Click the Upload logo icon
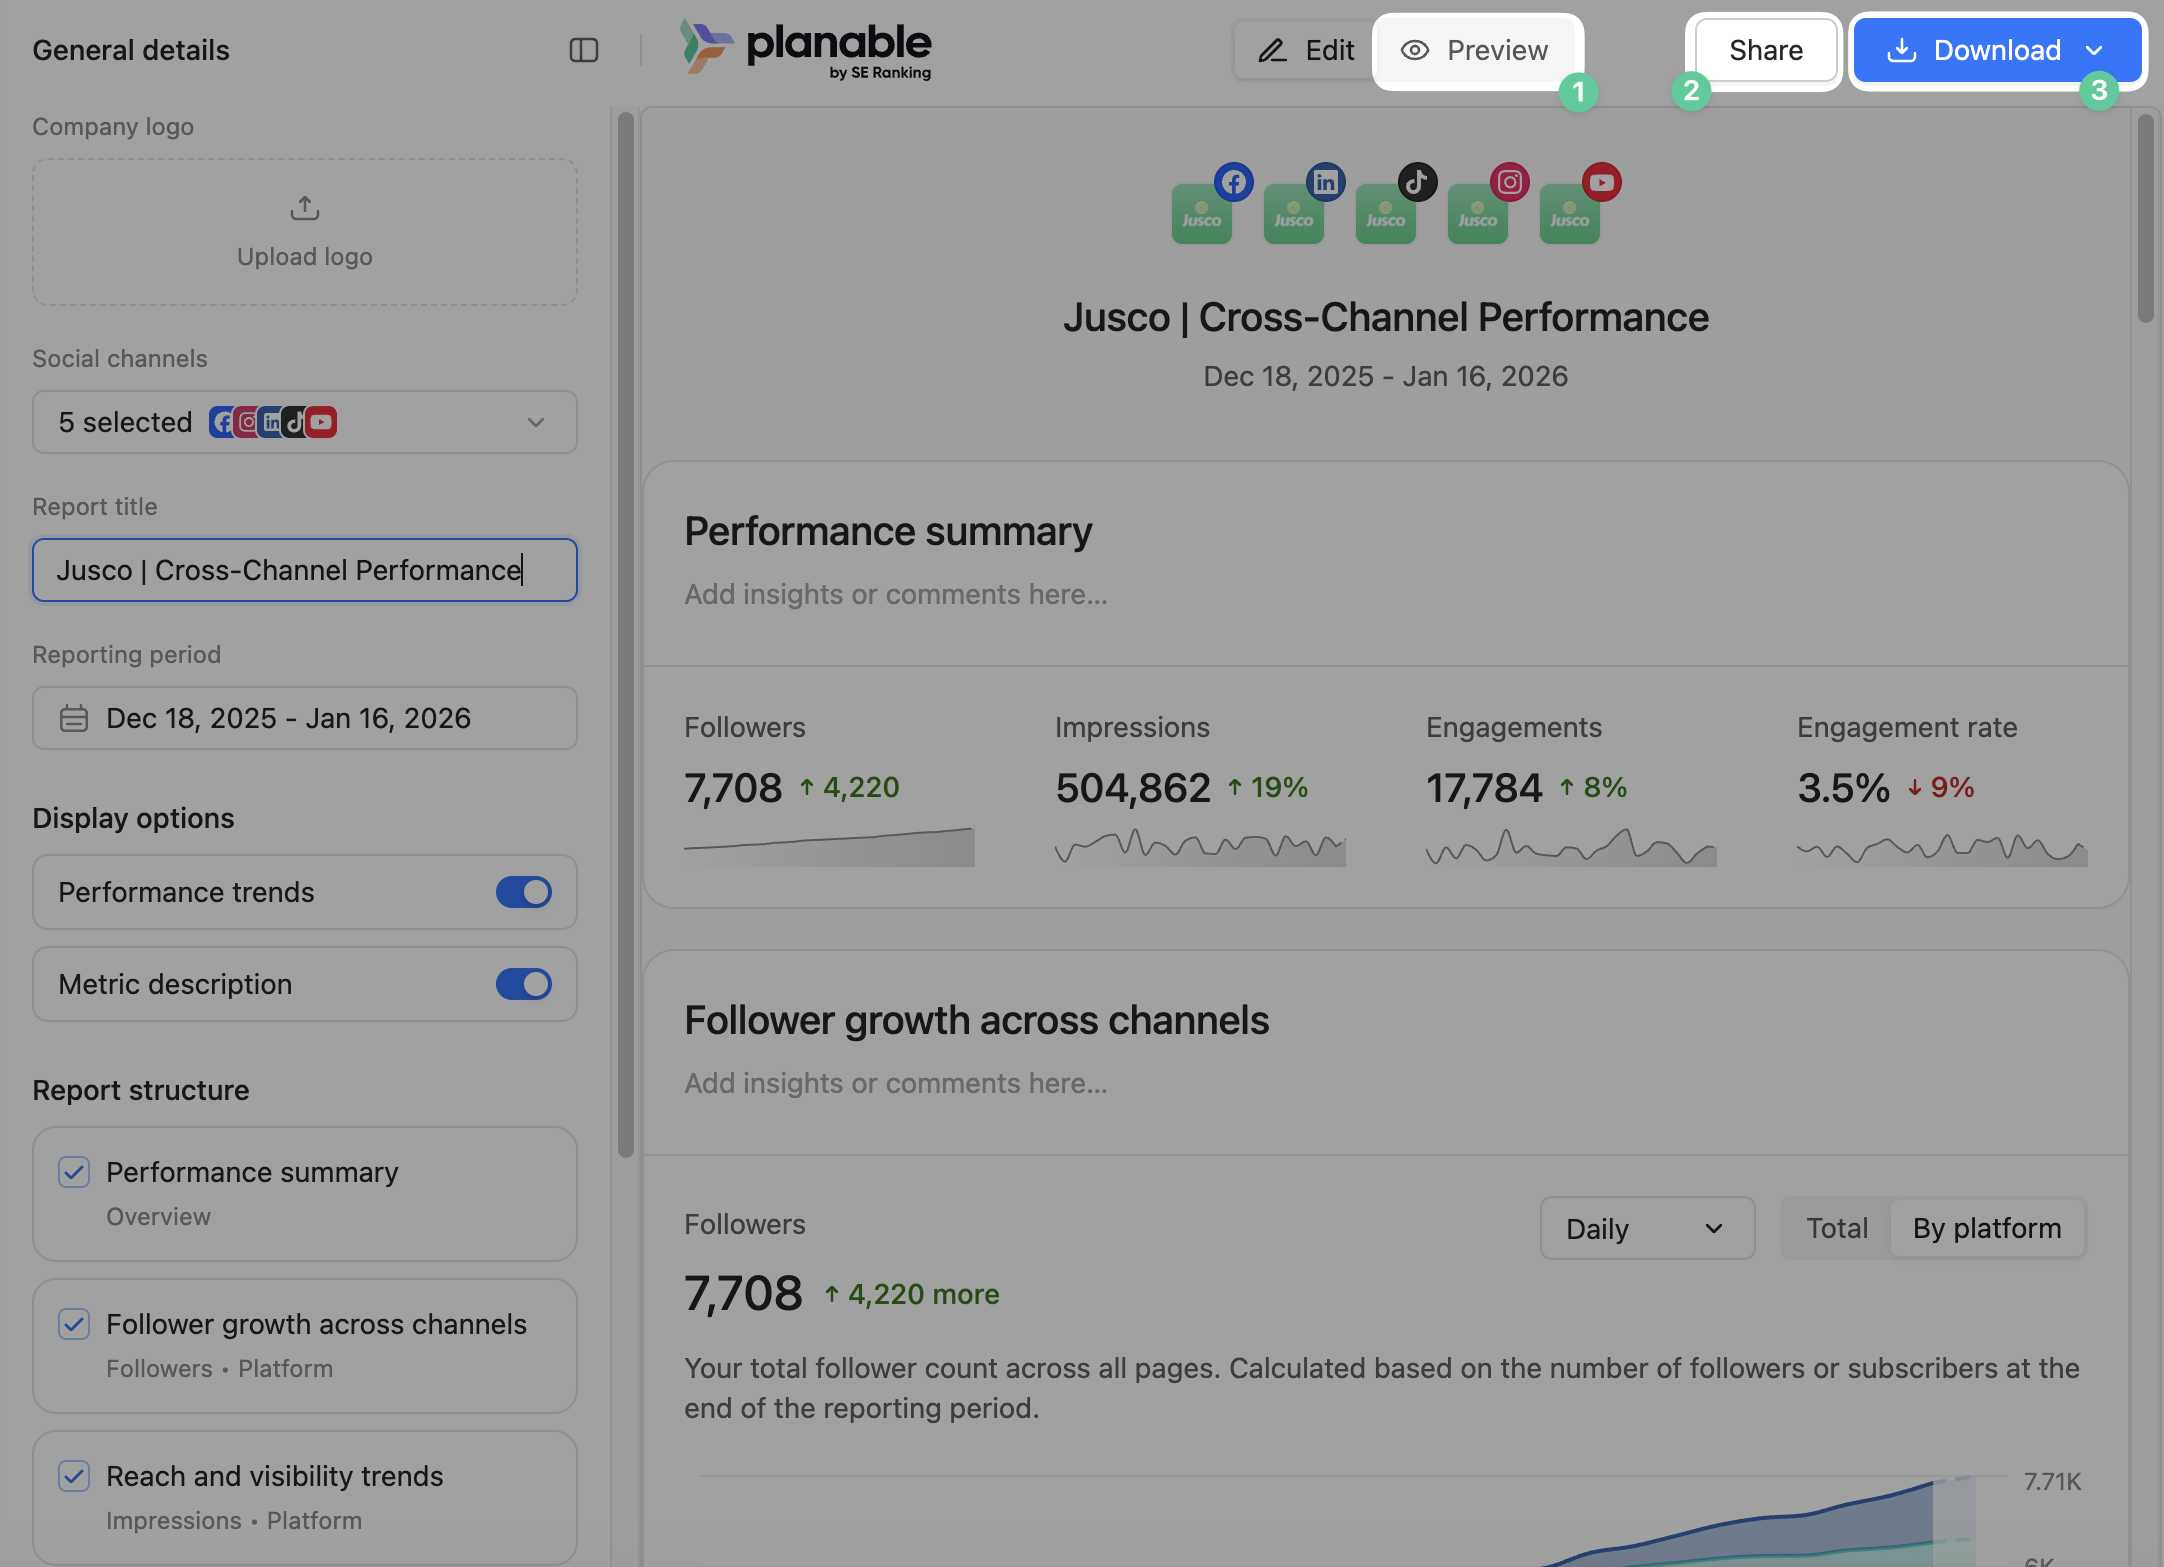 [305, 208]
